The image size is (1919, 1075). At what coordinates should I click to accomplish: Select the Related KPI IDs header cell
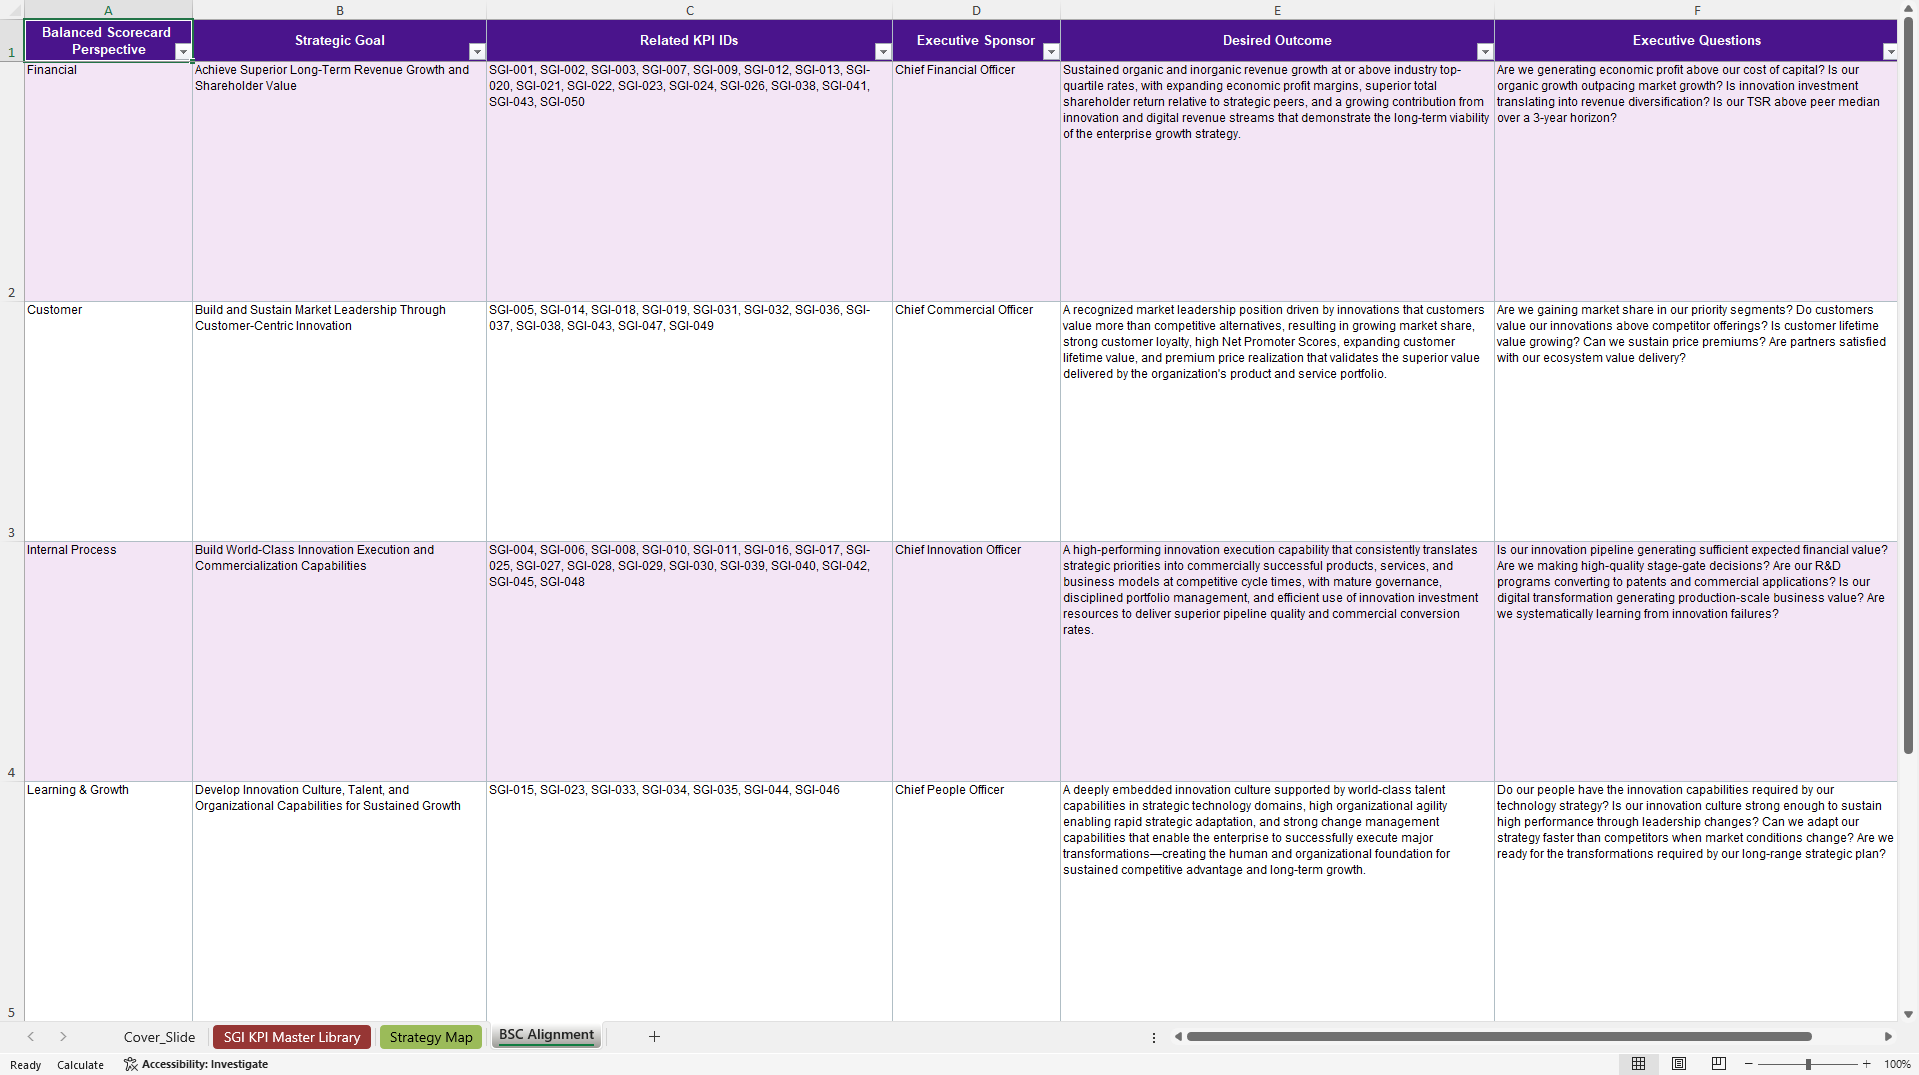(689, 41)
